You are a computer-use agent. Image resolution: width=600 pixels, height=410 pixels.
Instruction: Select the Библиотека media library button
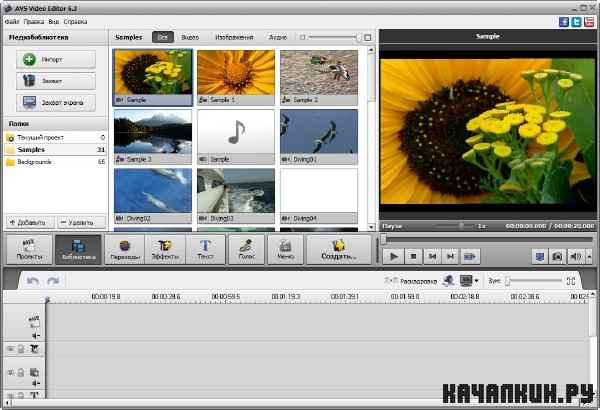pyautogui.click(x=78, y=250)
